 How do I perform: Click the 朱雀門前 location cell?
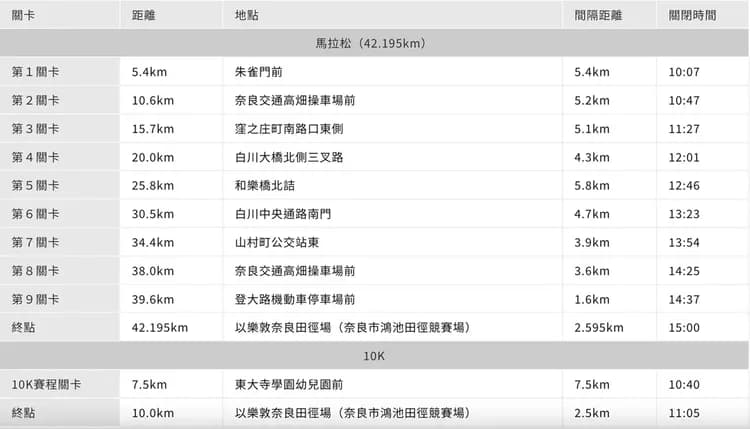(260, 72)
